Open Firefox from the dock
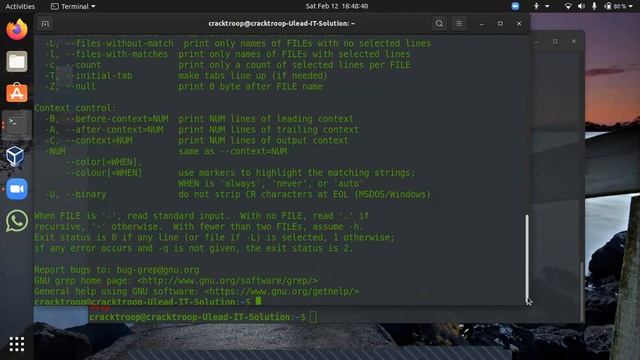The width and height of the screenshot is (640, 360). 17,30
